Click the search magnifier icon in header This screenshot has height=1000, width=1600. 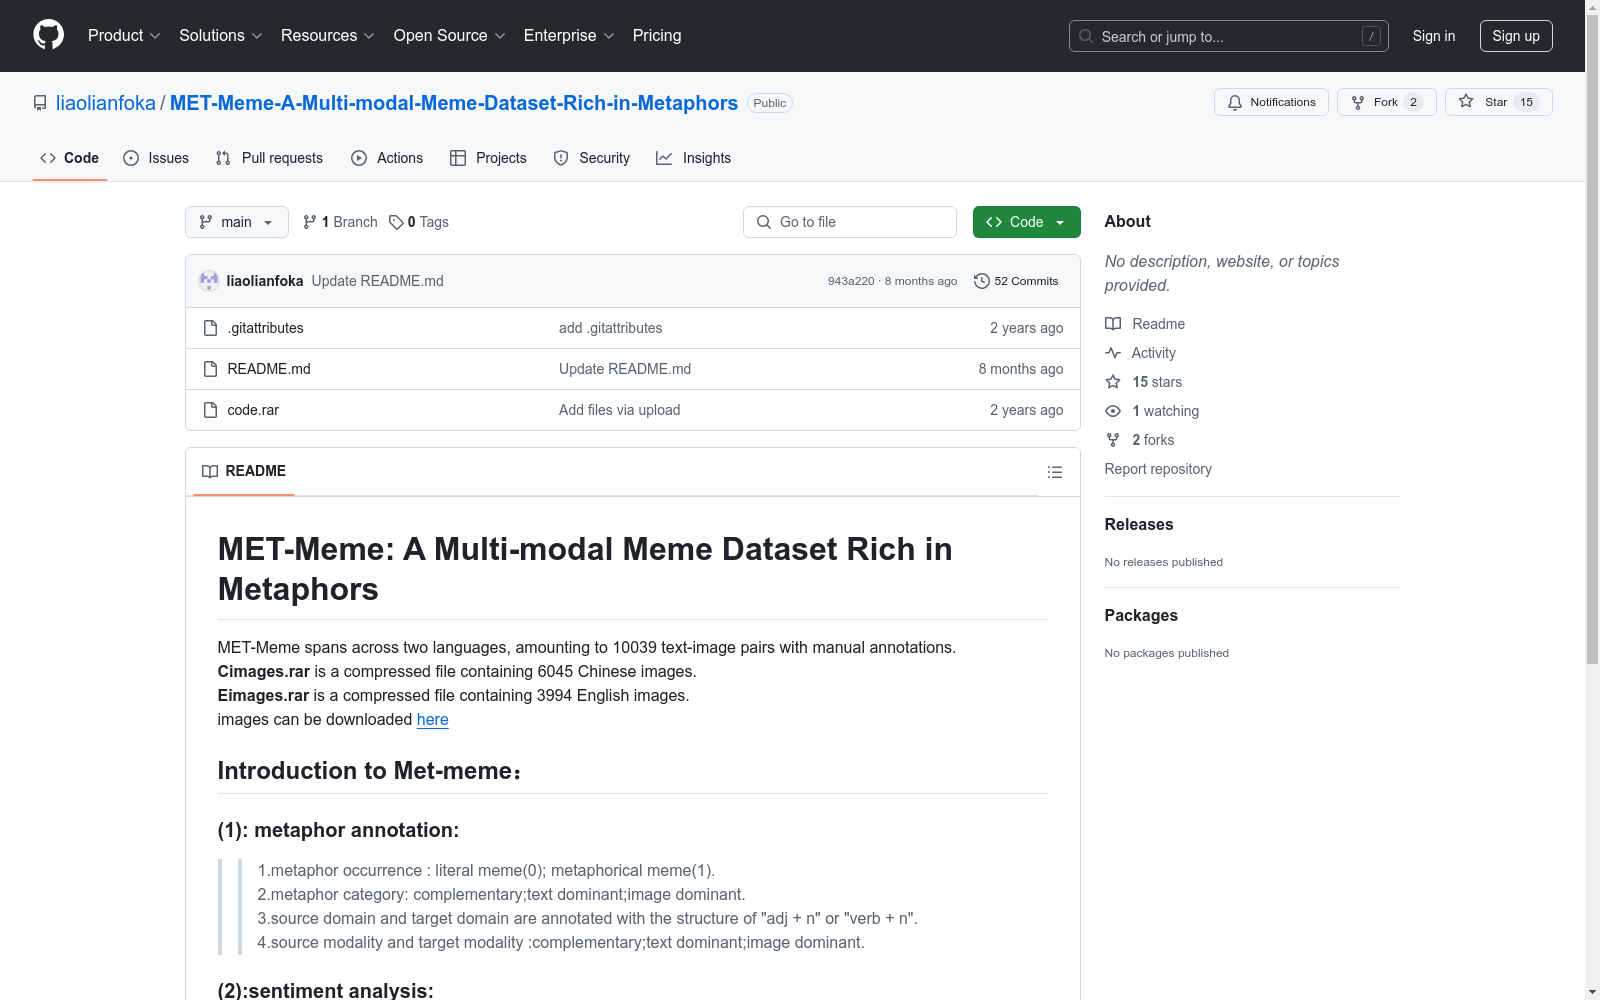tap(1086, 36)
